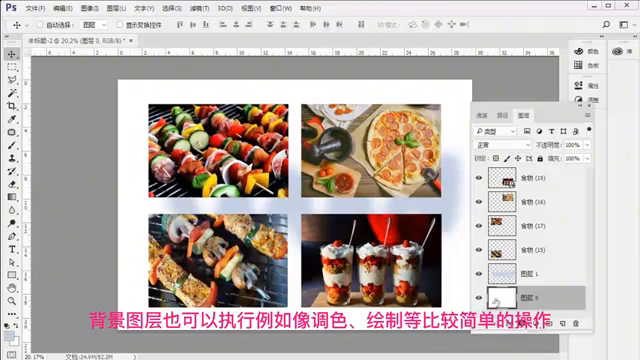The image size is (640, 360).
Task: Hide the 食物 (17) layer
Action: pos(479,226)
